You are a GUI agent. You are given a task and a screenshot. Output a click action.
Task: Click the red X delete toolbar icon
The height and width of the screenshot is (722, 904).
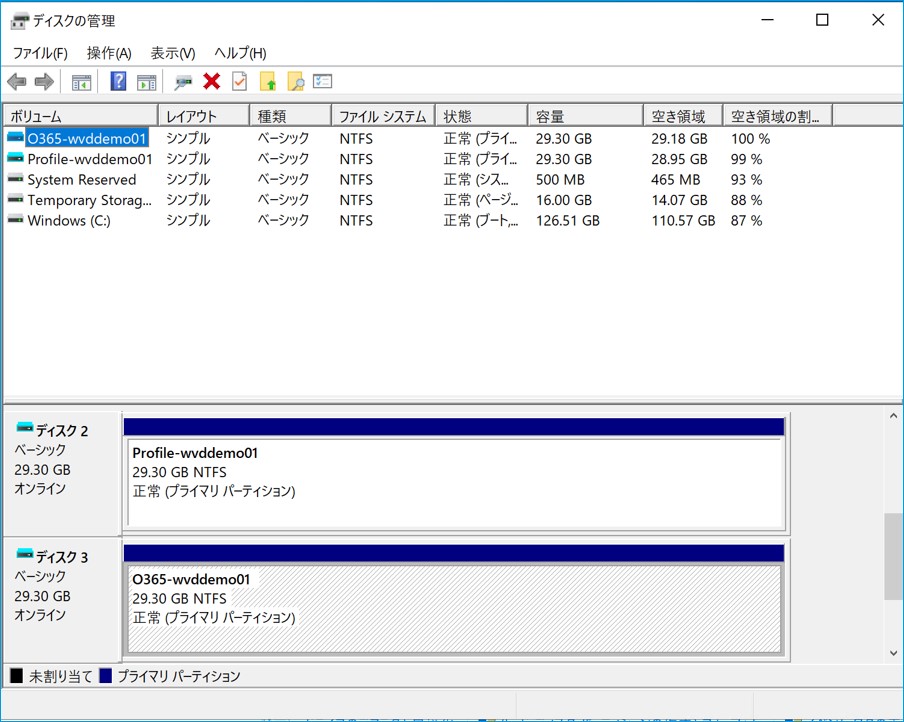(x=211, y=82)
